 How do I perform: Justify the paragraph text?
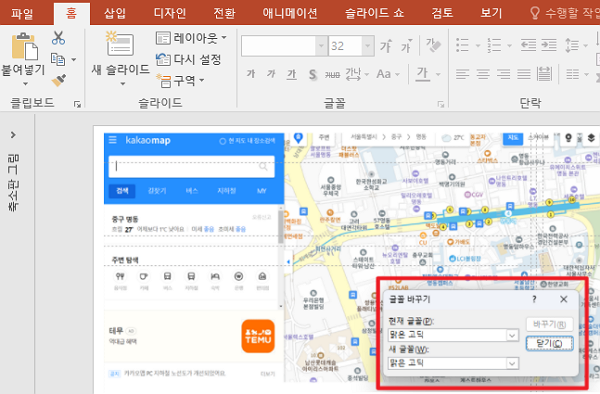tap(524, 74)
